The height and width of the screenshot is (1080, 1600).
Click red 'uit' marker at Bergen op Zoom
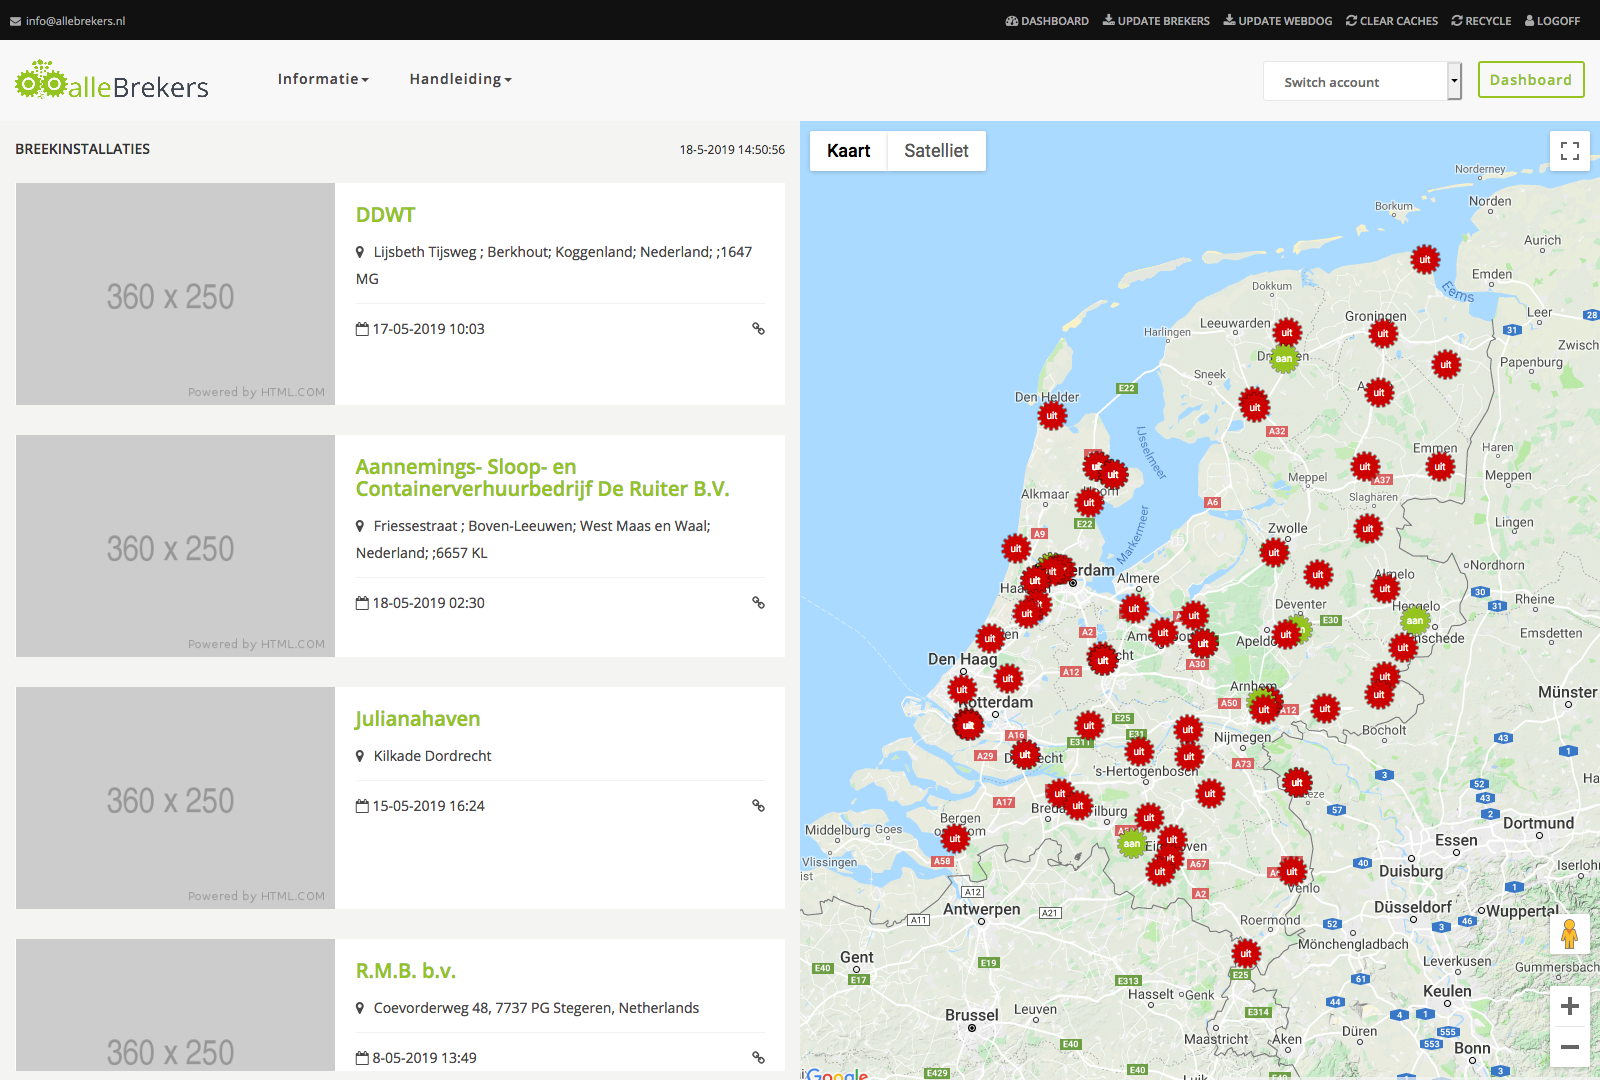pyautogui.click(x=955, y=838)
